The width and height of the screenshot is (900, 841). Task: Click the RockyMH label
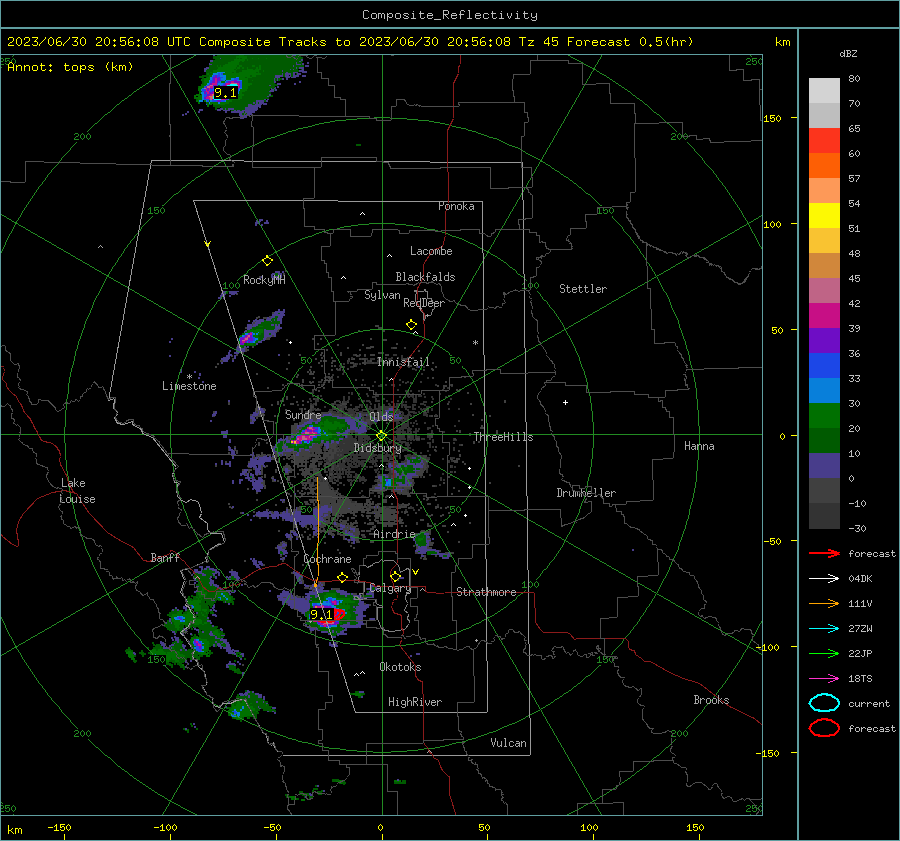[x=264, y=280]
